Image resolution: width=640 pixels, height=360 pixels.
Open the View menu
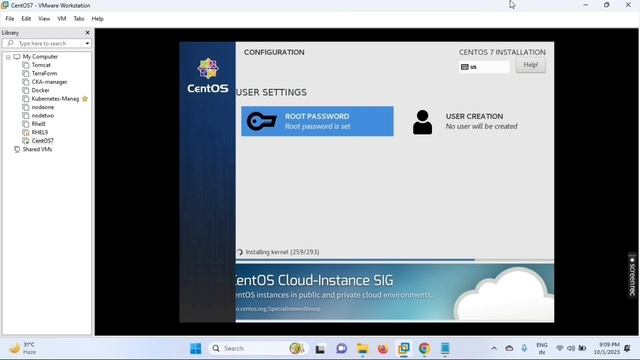(44, 19)
